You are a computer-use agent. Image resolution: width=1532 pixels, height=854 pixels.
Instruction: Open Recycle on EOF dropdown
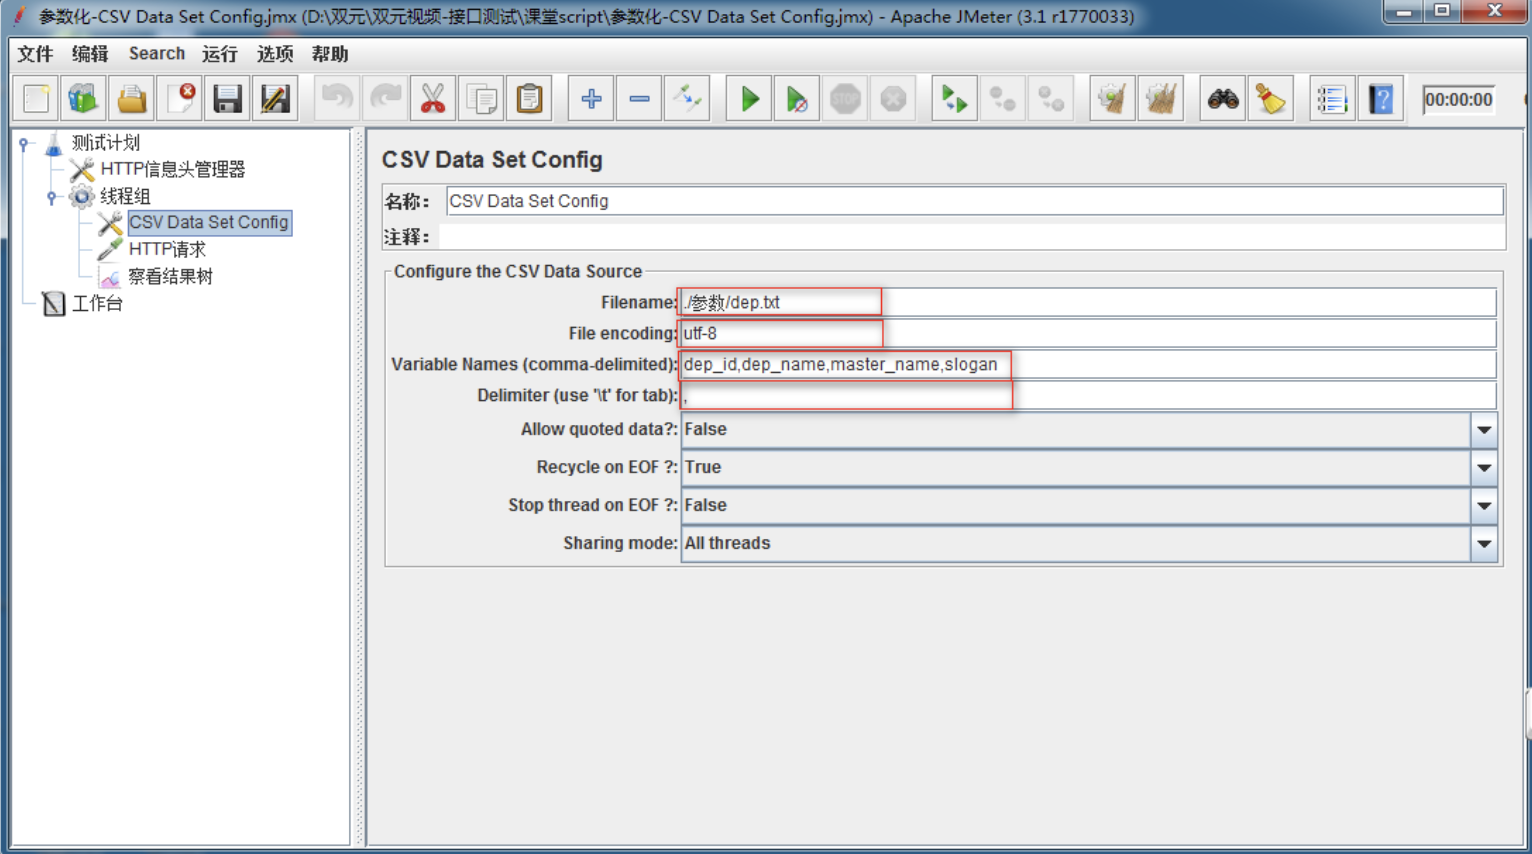coord(1484,468)
